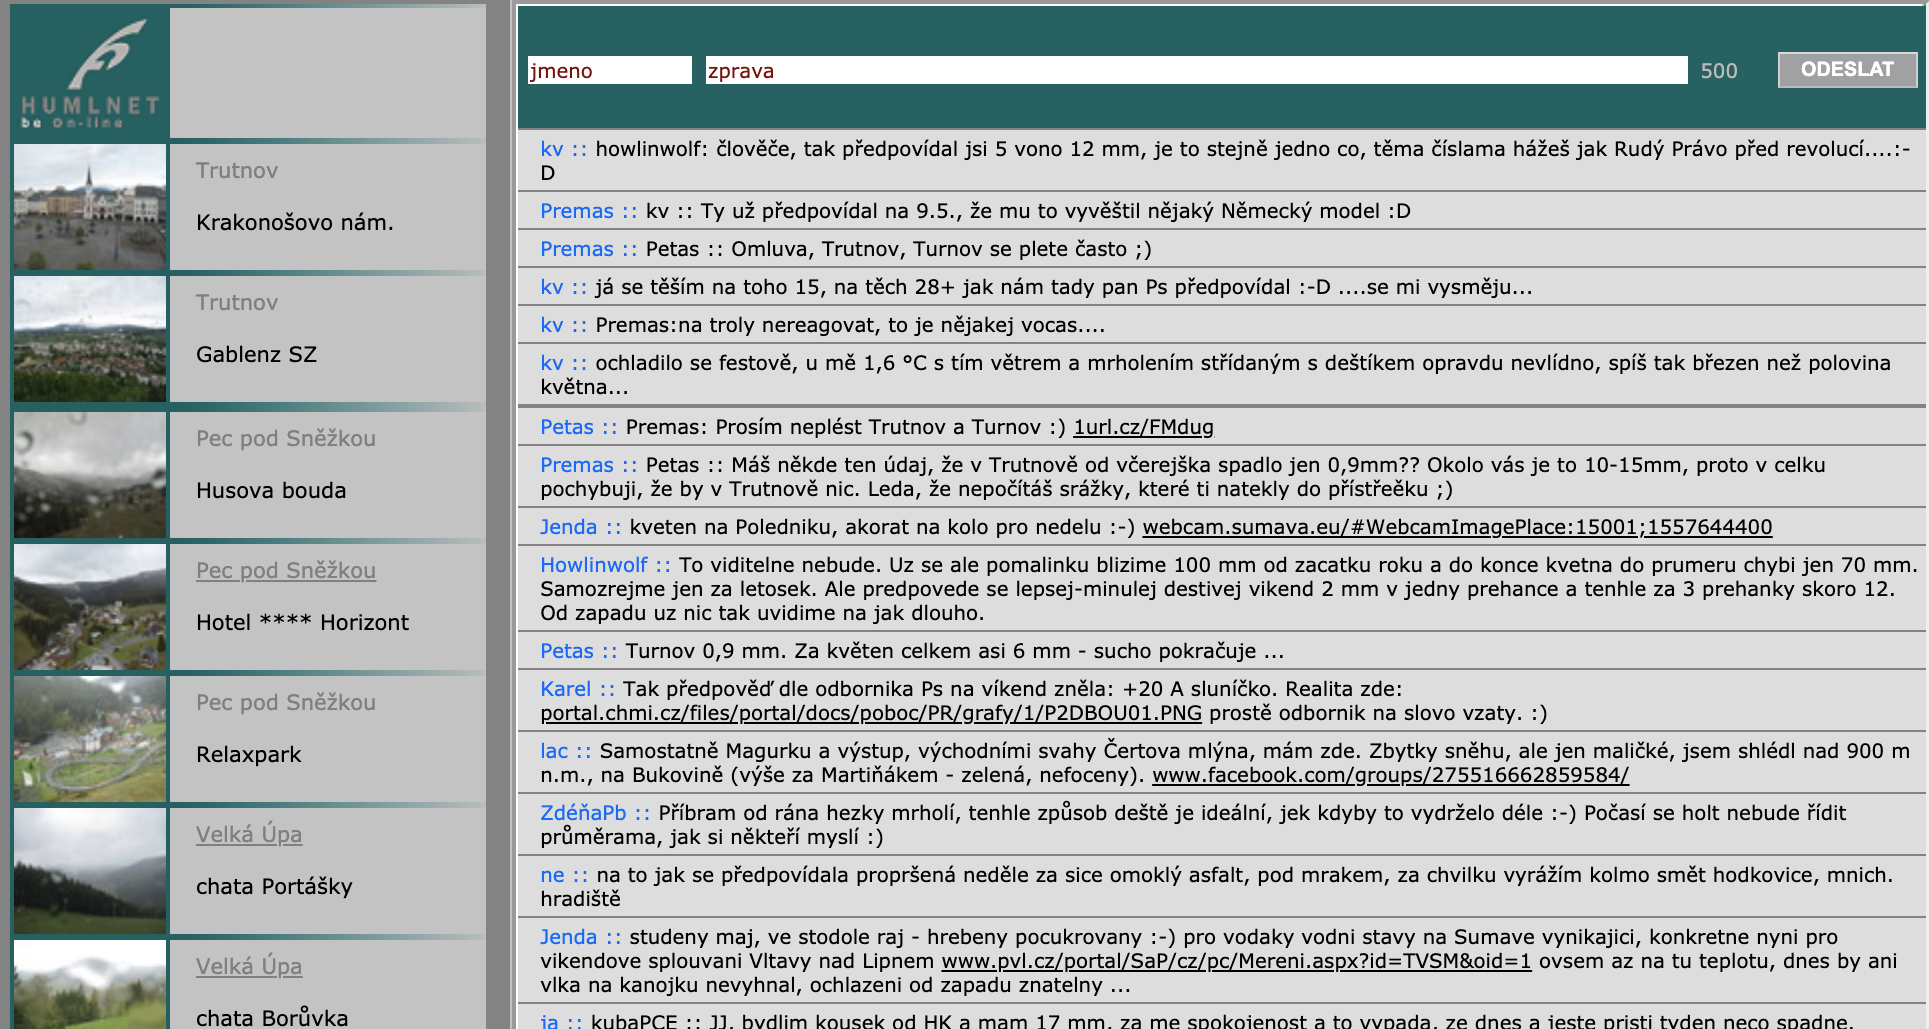1929x1029 pixels.
Task: Click the username Premas in chat
Action: click(x=576, y=211)
